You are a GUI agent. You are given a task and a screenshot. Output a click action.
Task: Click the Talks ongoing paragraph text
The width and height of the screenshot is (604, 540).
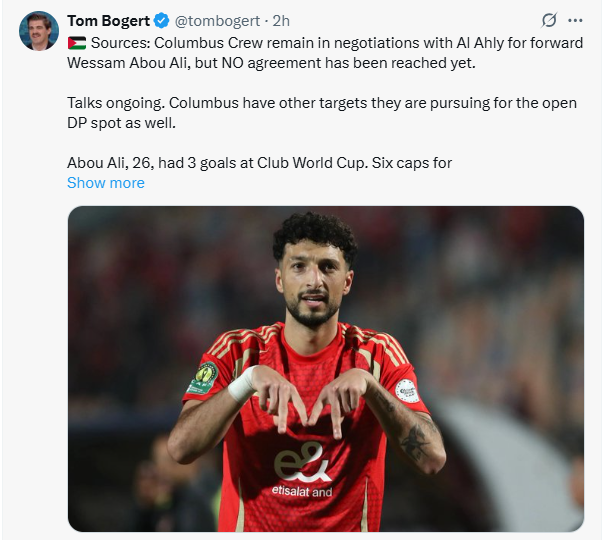point(322,113)
